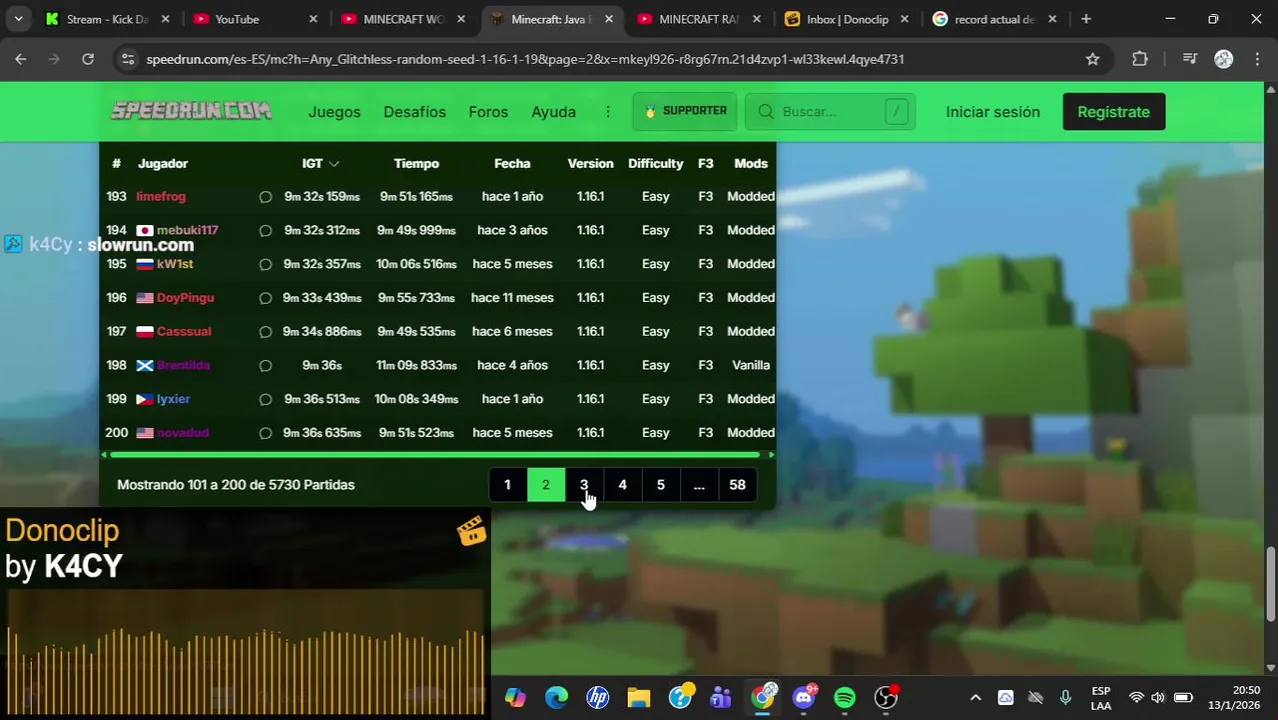
Task: Open player novadud's profile
Action: [182, 433]
